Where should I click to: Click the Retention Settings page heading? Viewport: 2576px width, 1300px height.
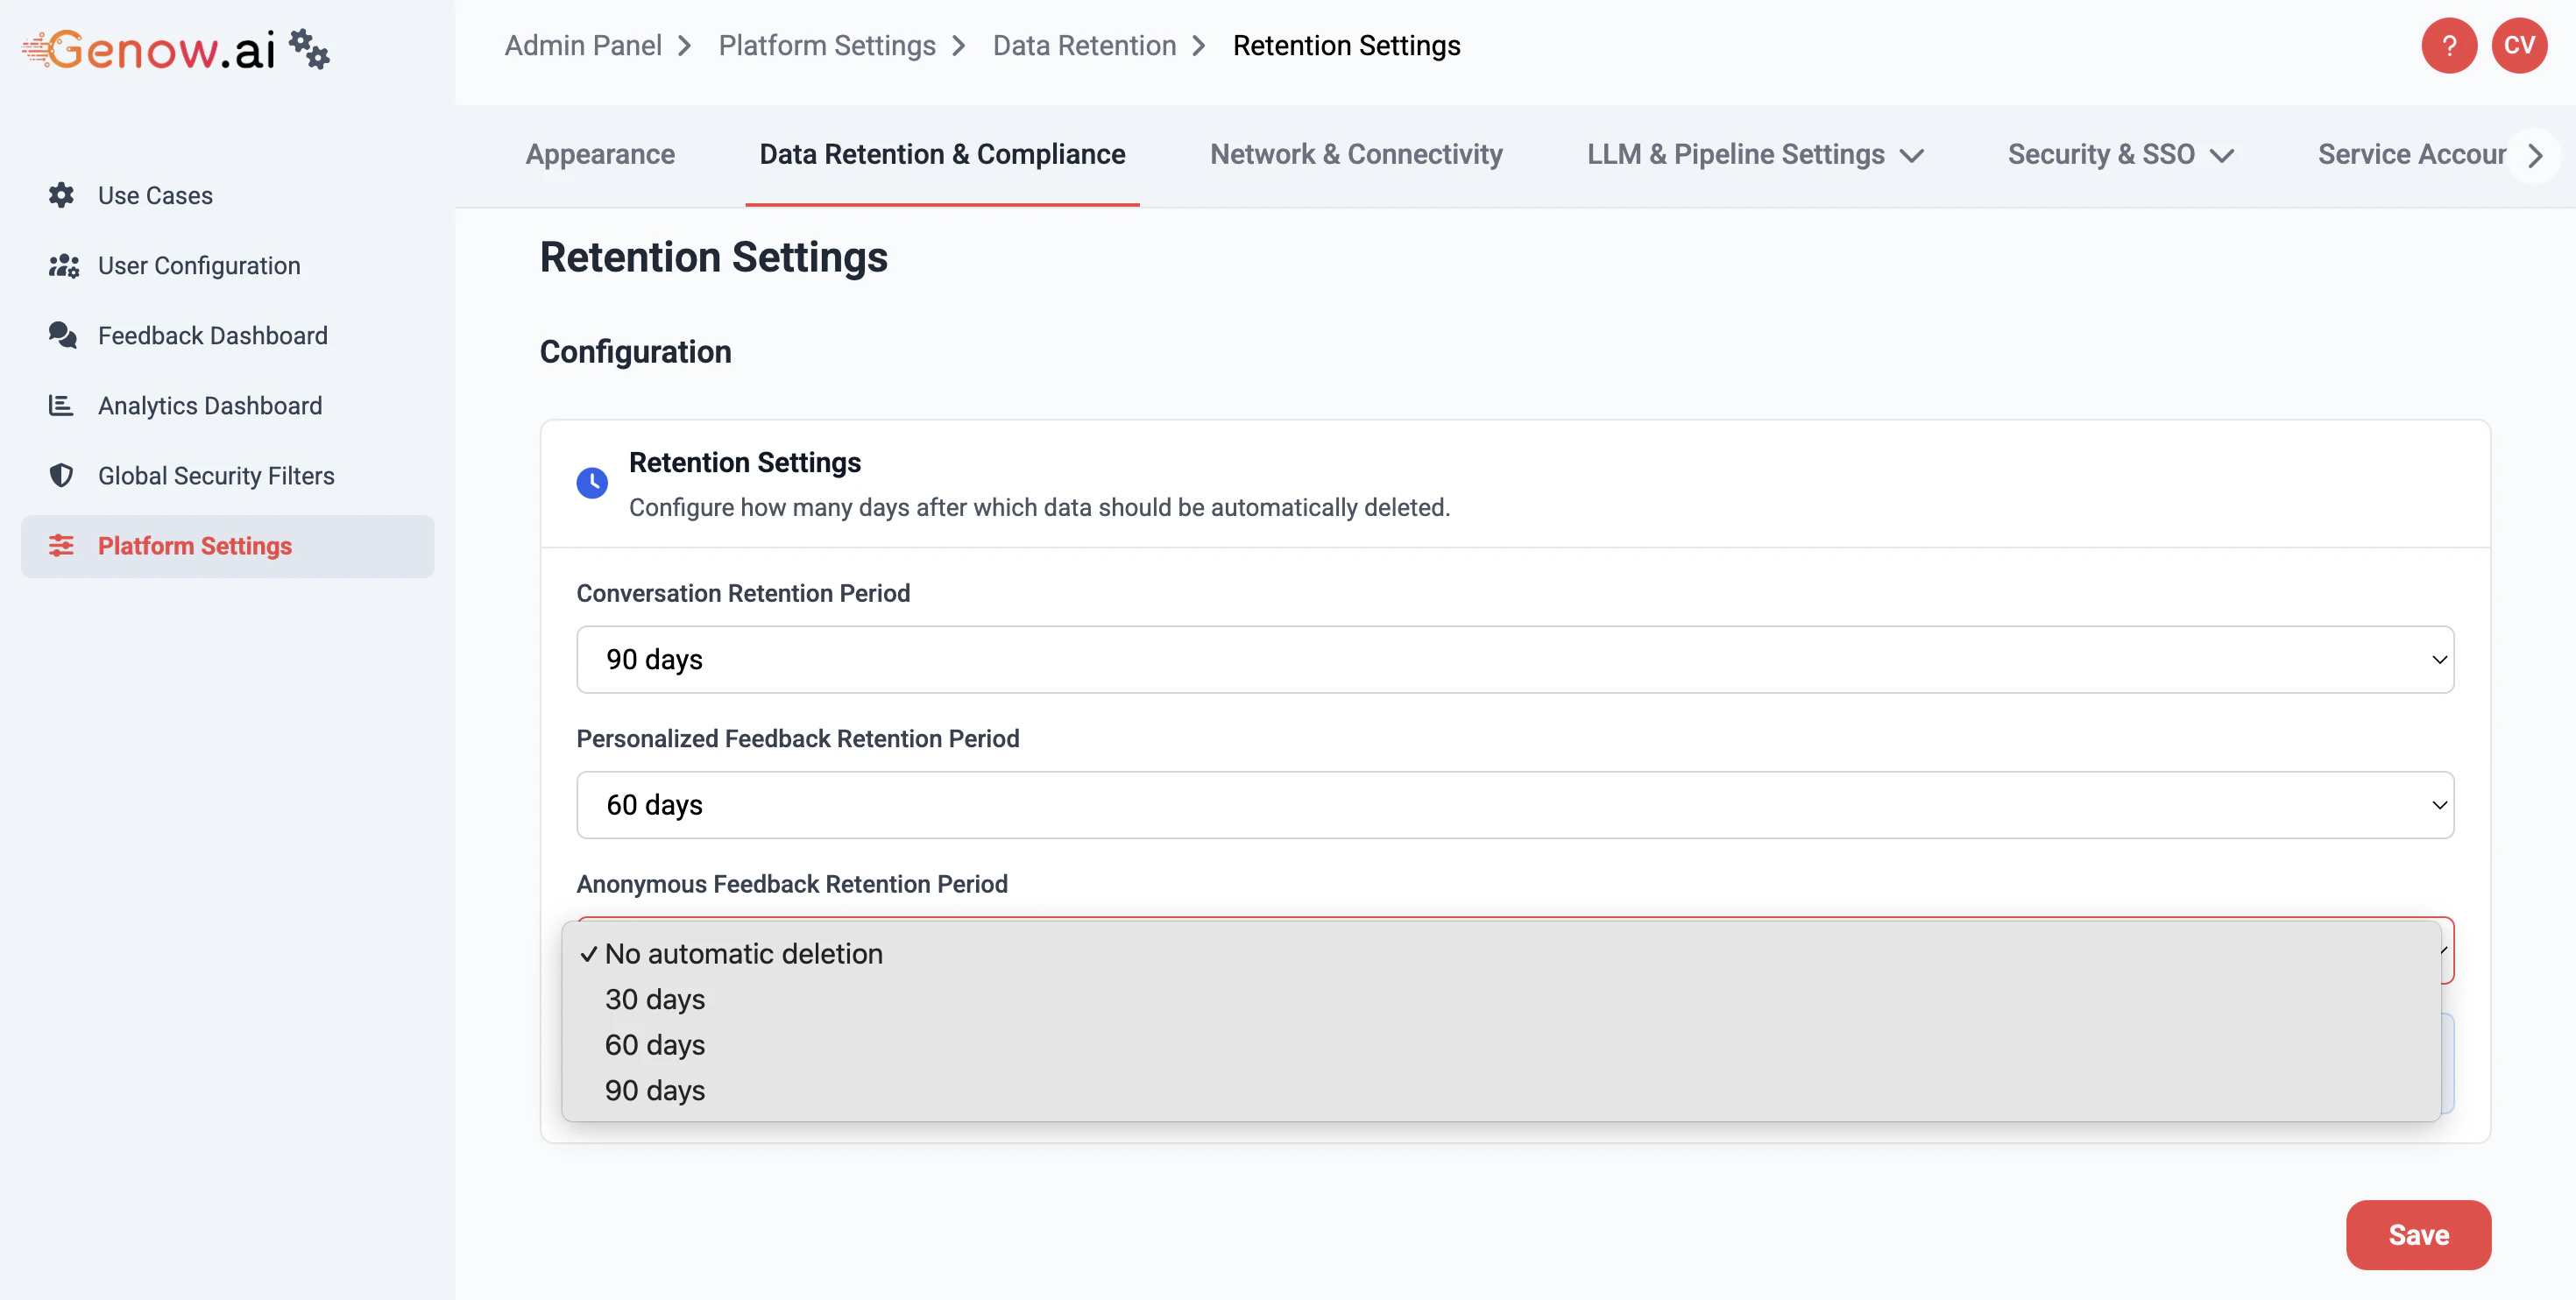713,257
